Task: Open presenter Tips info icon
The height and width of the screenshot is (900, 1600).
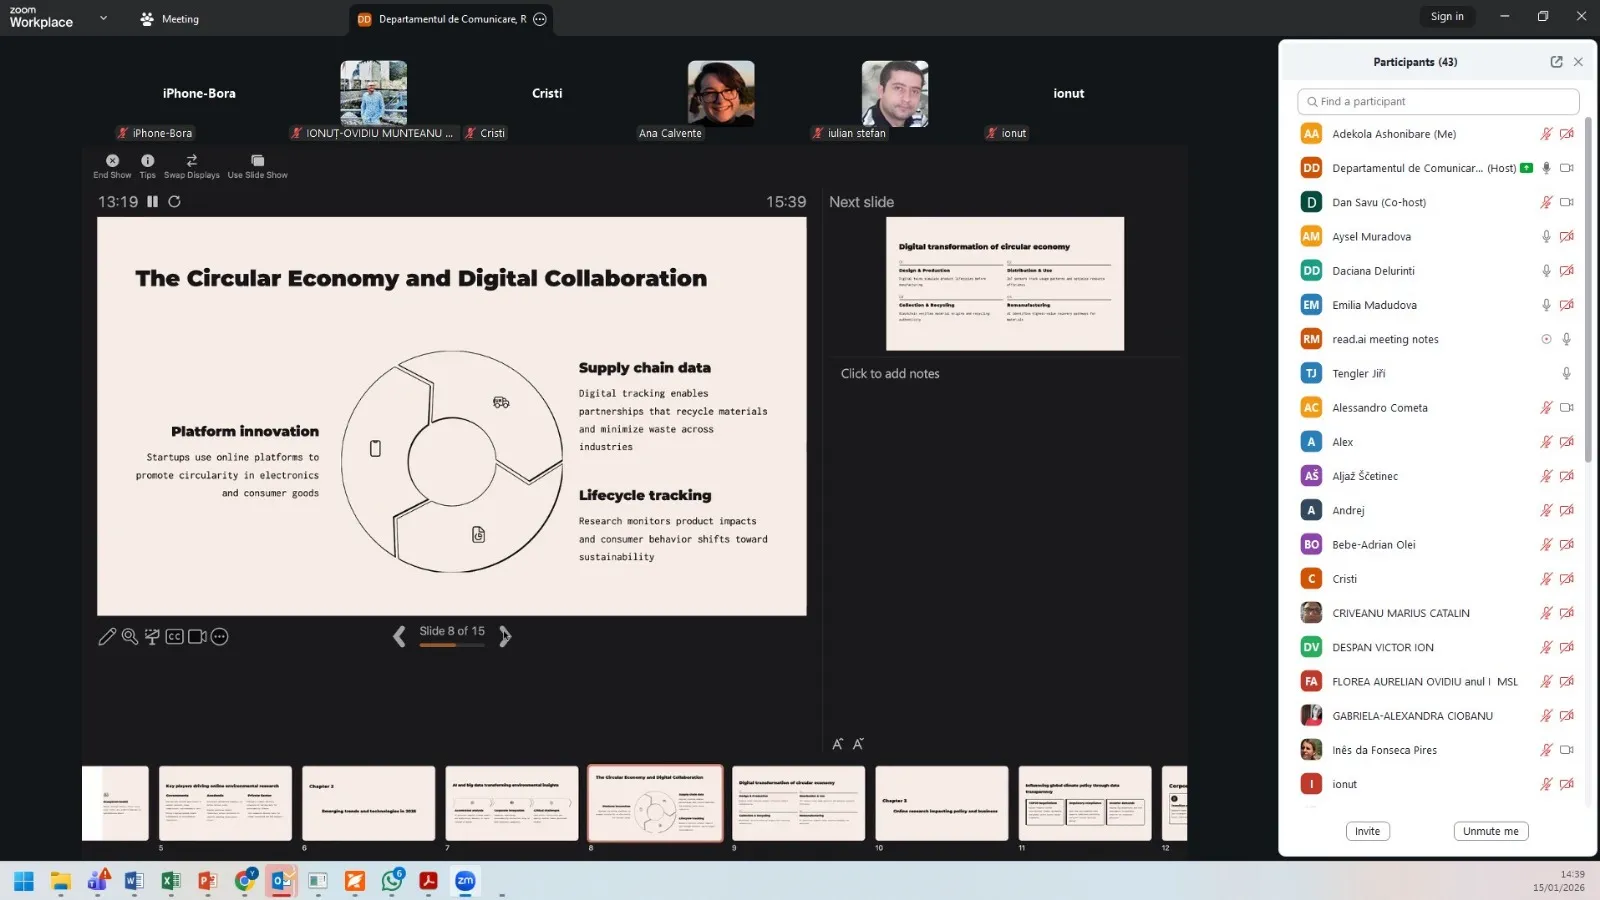Action: (x=147, y=161)
